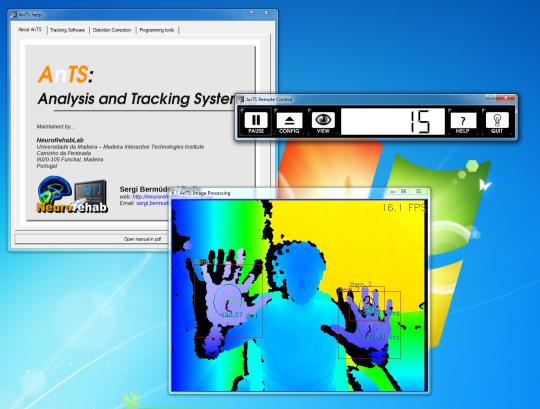540x409 pixels.
Task: Click the QUIT lightbulb button
Action: pyautogui.click(x=497, y=122)
